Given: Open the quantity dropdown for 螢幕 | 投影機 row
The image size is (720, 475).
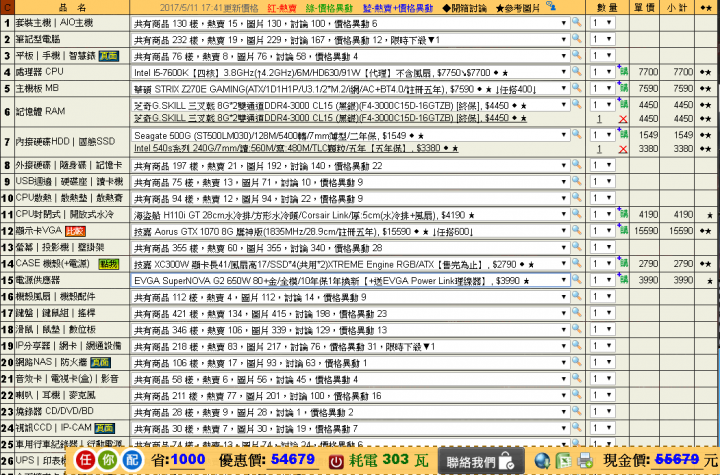Looking at the screenshot, I should 602,247.
